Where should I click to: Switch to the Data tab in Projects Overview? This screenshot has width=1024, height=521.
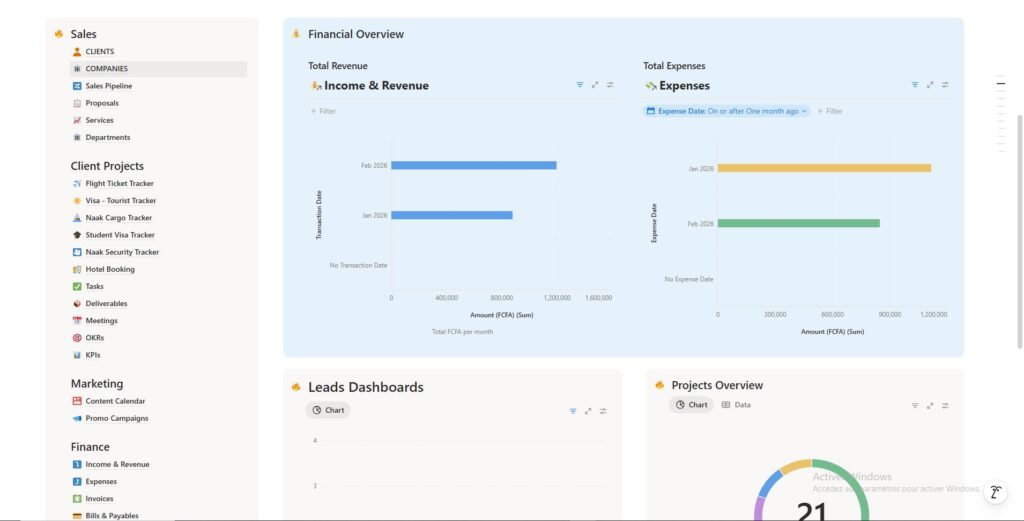(x=736, y=405)
